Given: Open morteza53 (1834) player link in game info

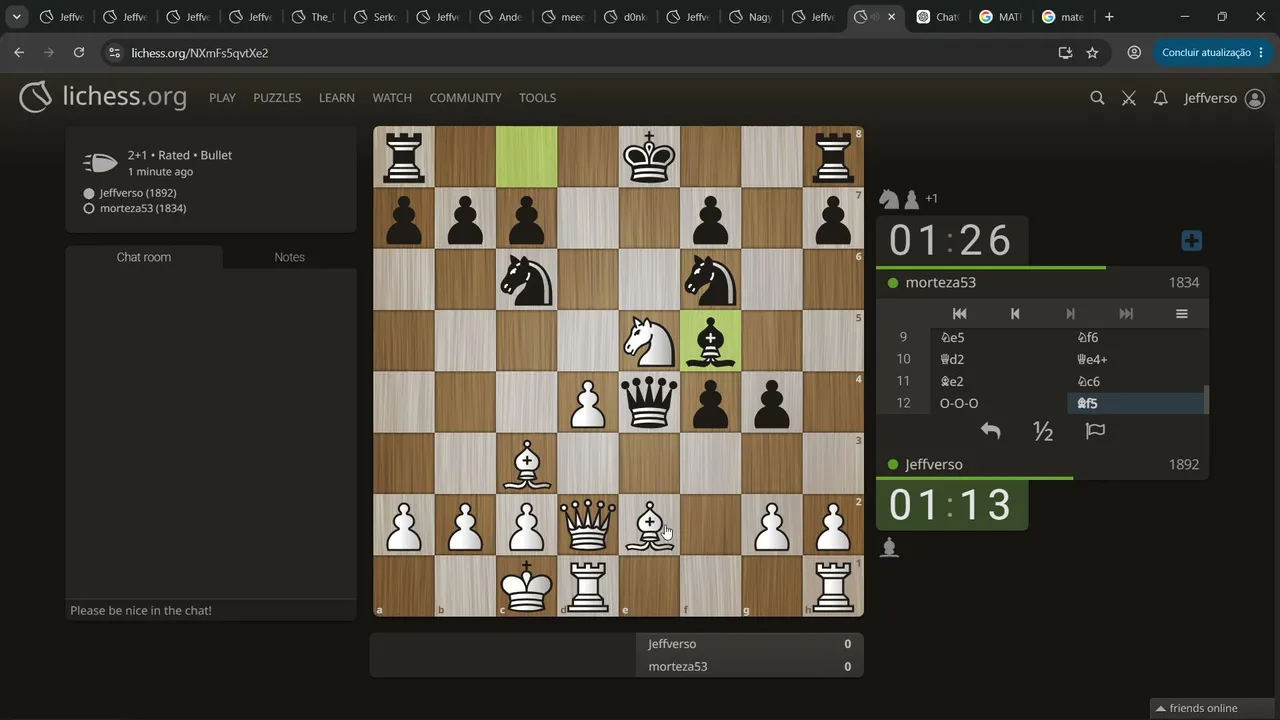Looking at the screenshot, I should point(143,208).
